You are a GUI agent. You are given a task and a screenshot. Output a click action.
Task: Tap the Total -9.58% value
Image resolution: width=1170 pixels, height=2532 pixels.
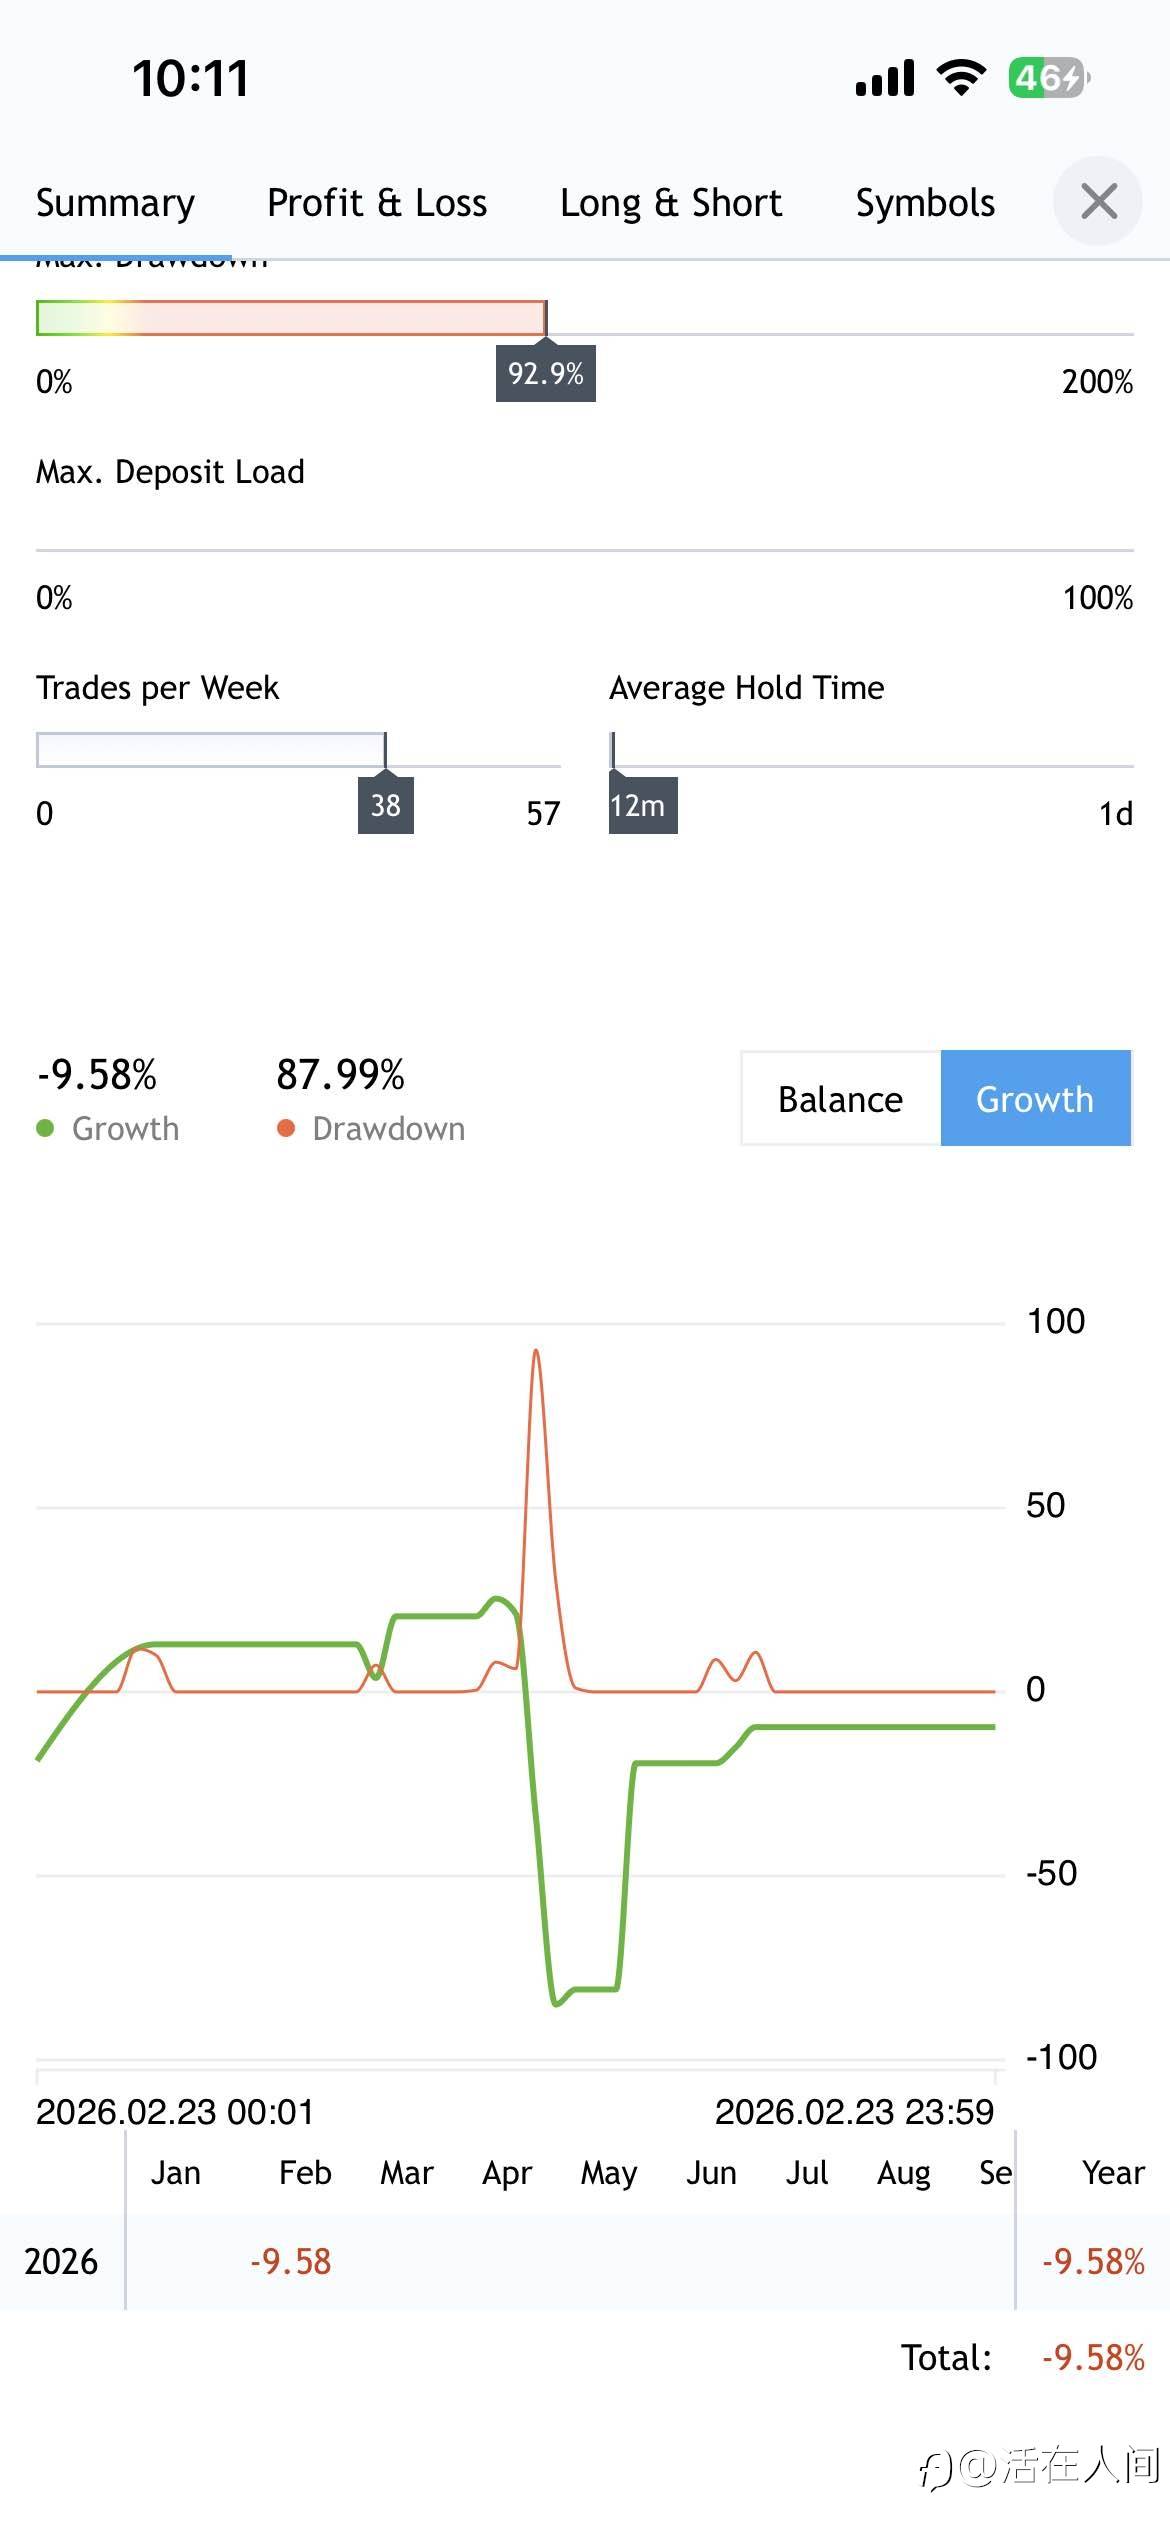tap(1093, 2358)
